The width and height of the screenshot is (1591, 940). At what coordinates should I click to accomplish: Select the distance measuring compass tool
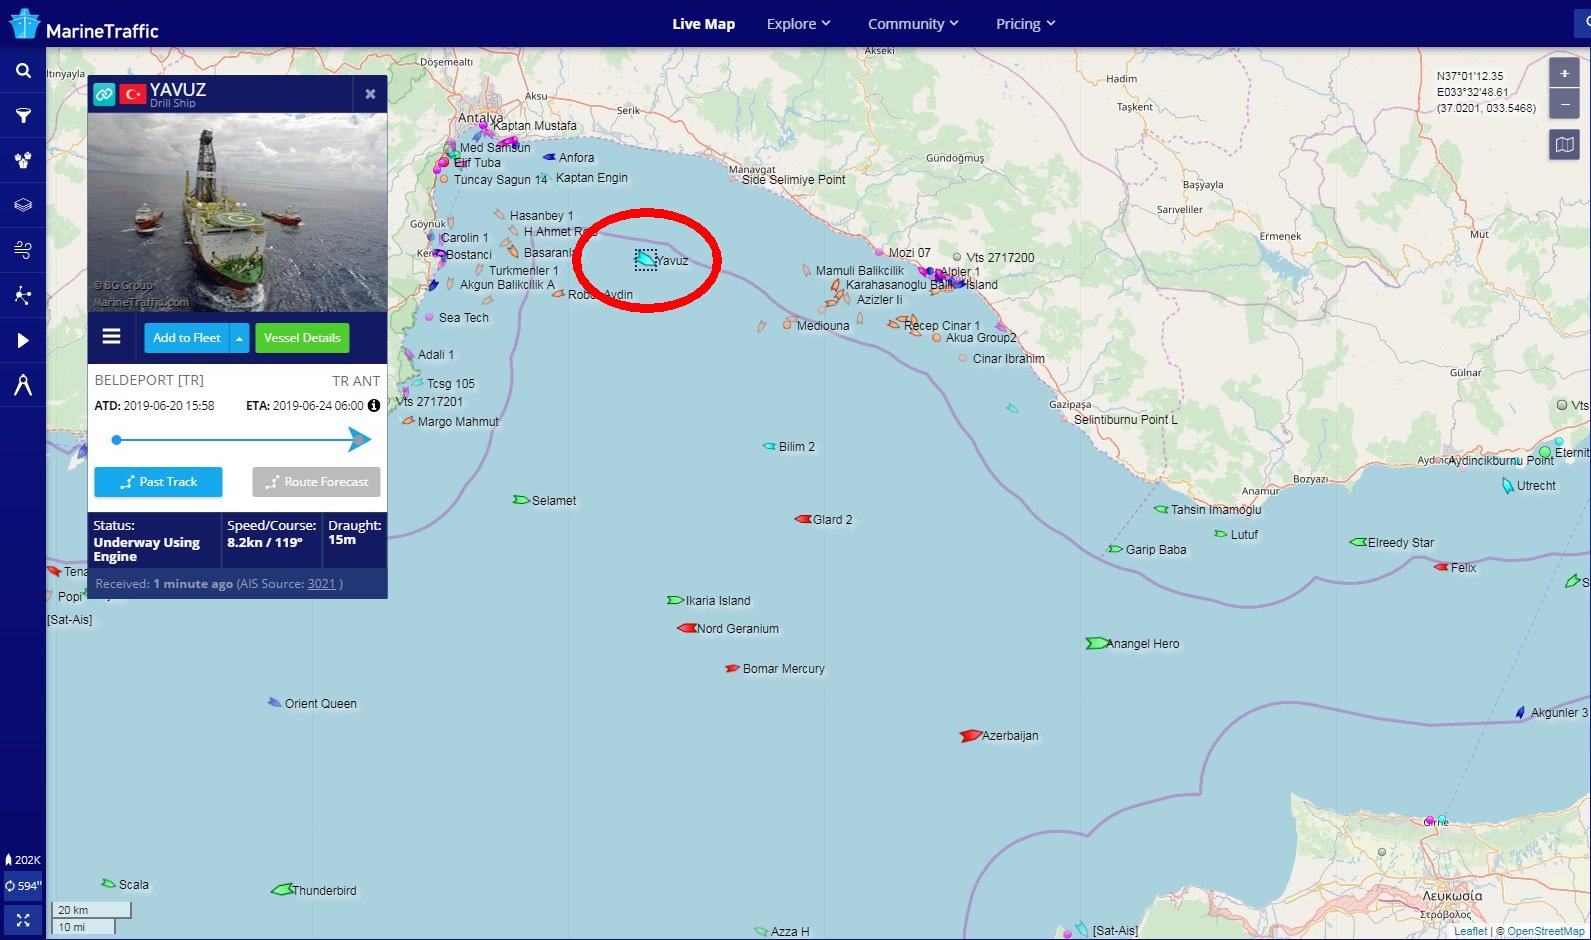[23, 385]
